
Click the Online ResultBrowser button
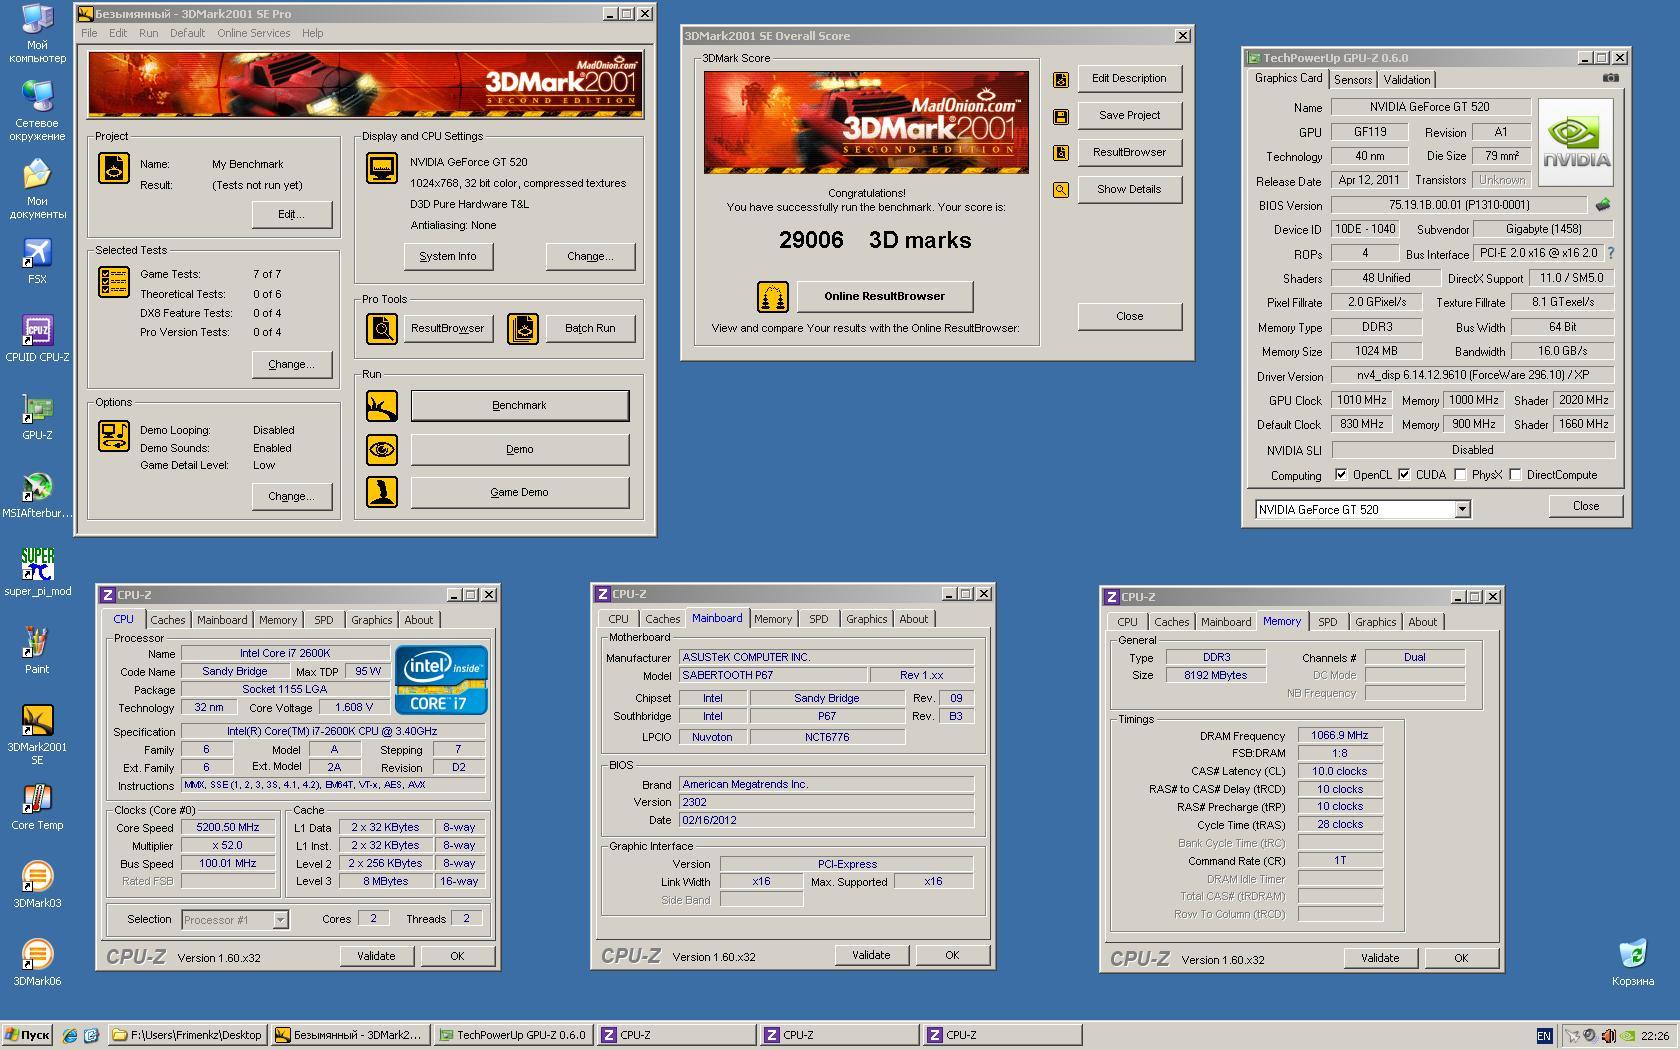[x=884, y=296]
